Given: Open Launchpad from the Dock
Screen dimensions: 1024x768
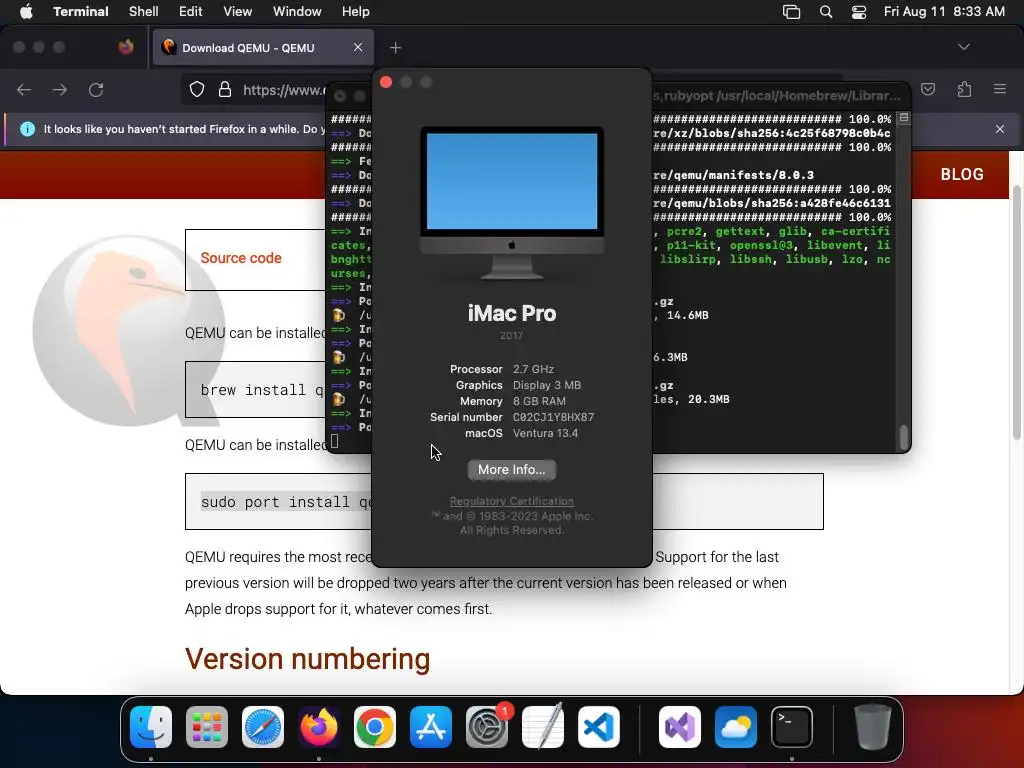Looking at the screenshot, I should pyautogui.click(x=207, y=727).
